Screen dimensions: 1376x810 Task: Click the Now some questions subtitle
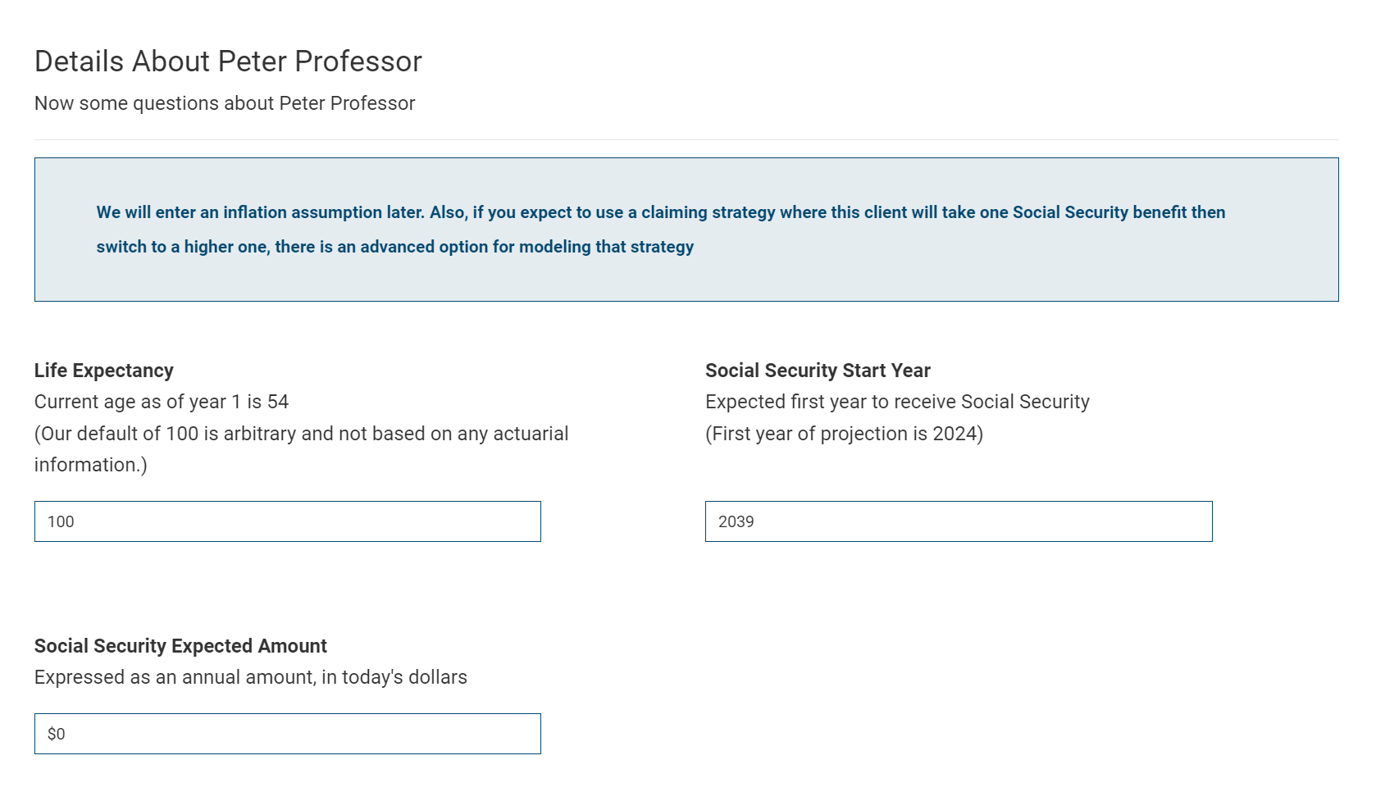point(224,103)
